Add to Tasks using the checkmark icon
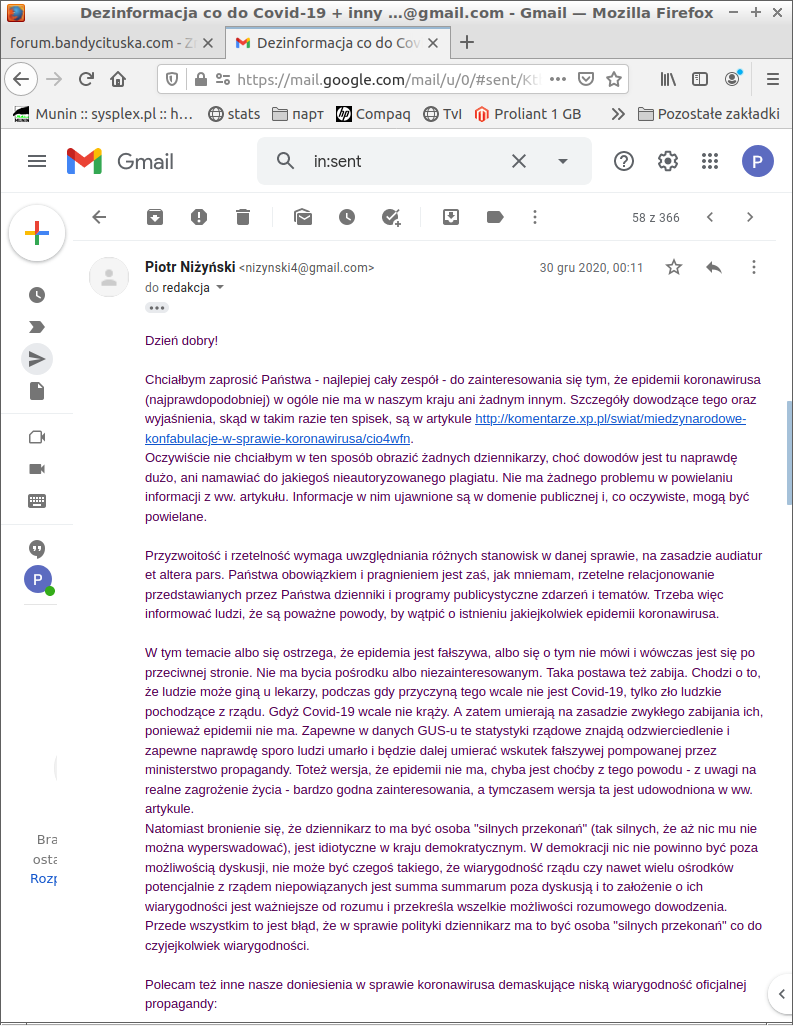 pyautogui.click(x=391, y=217)
